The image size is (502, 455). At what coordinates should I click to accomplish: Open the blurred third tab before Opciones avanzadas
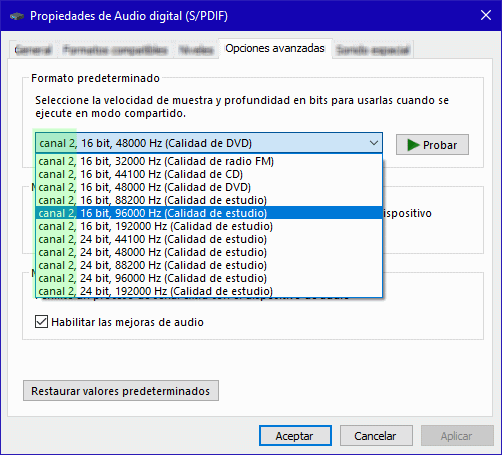pos(196,50)
